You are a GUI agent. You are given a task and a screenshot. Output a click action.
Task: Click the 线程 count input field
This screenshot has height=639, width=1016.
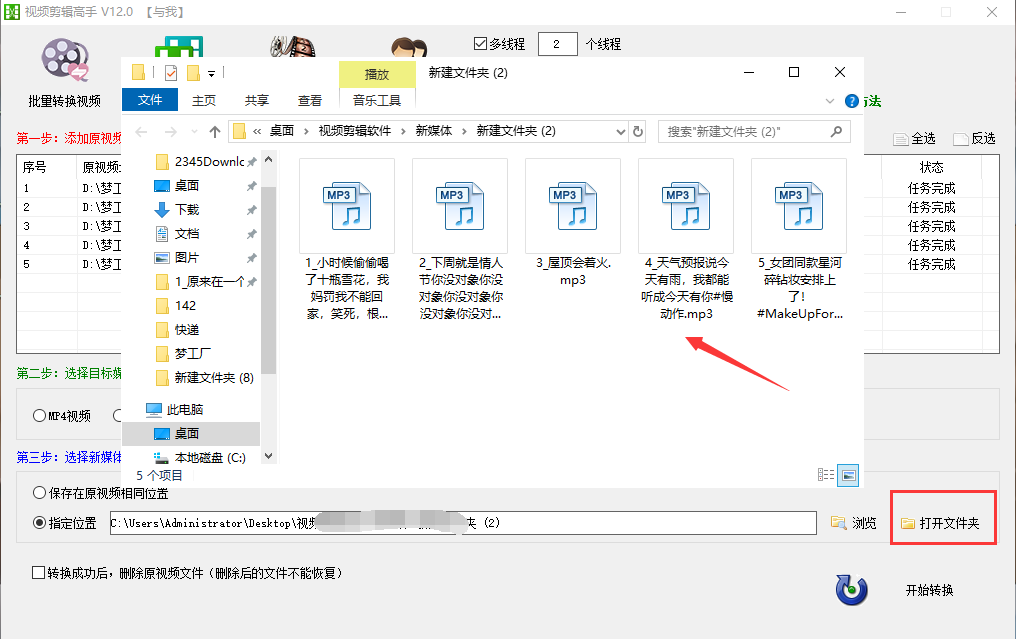click(557, 44)
